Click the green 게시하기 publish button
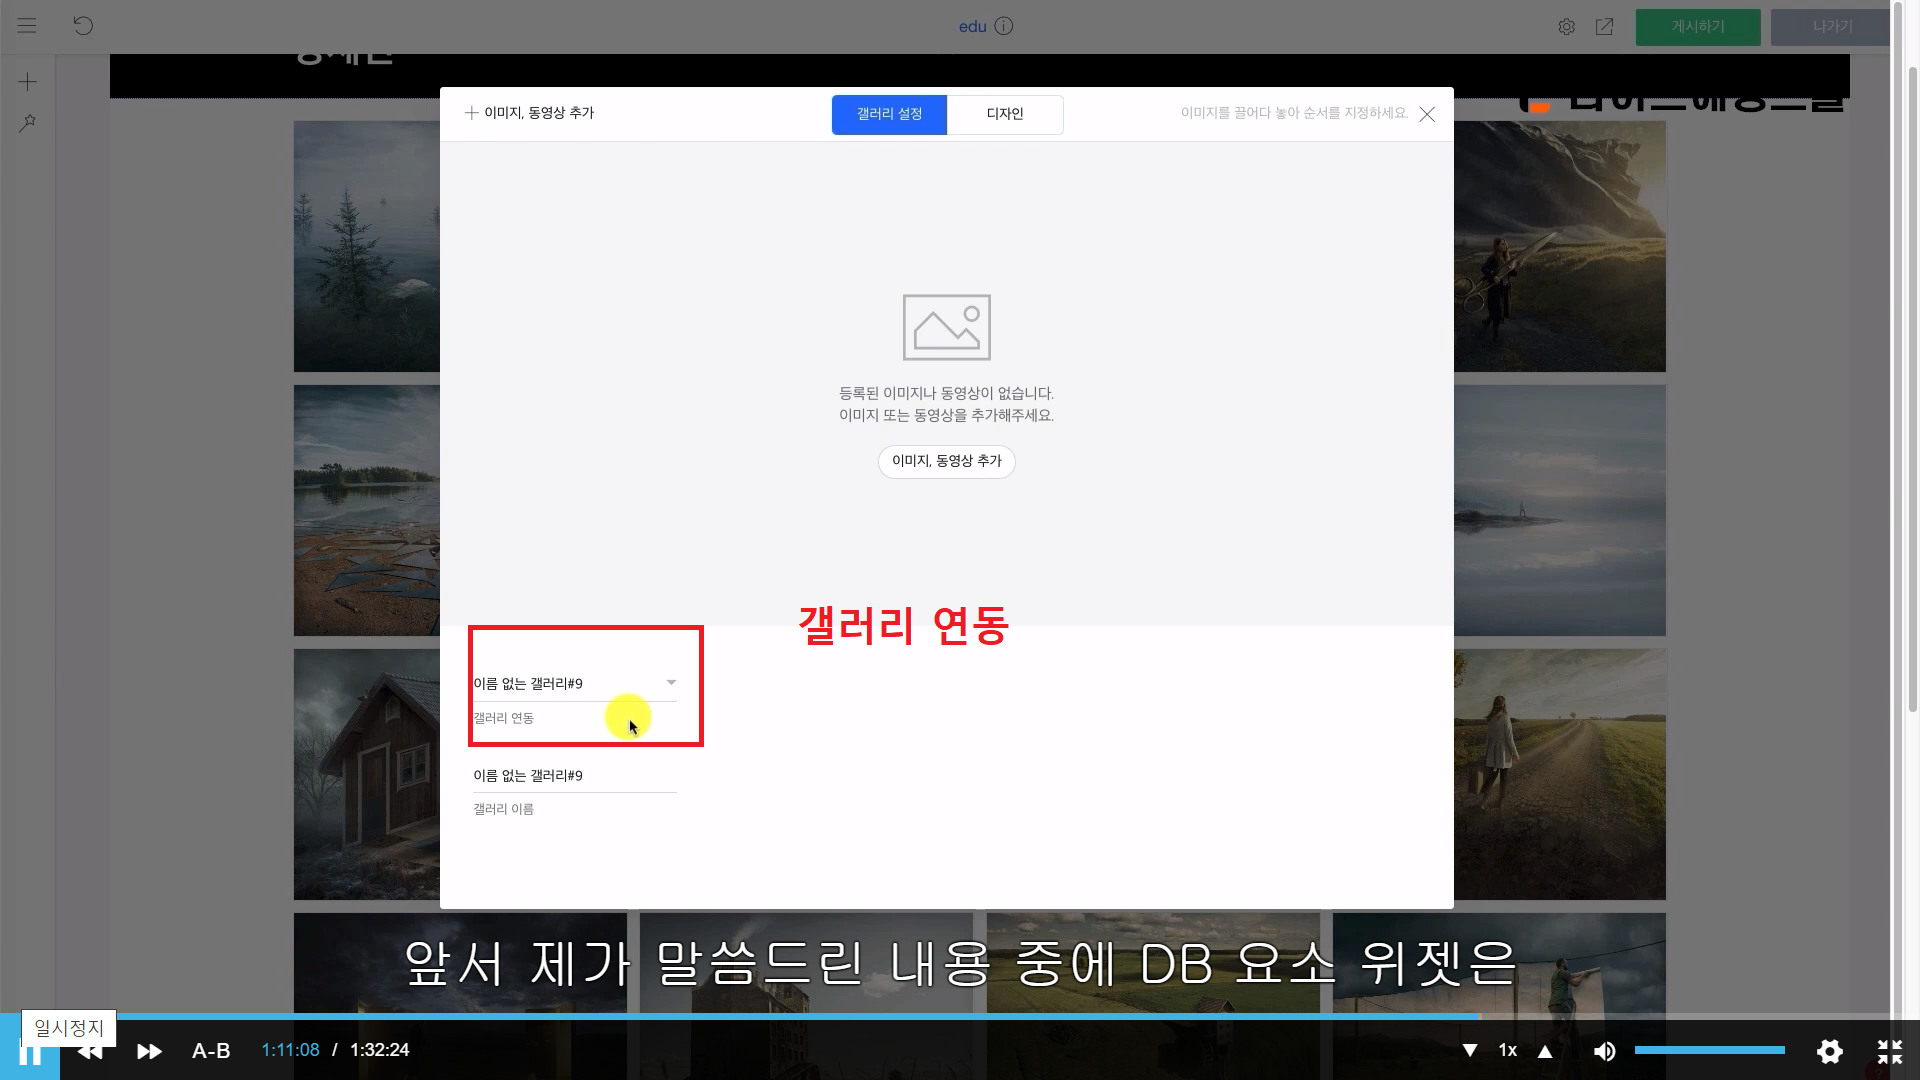The image size is (1920, 1080). 1697,27
